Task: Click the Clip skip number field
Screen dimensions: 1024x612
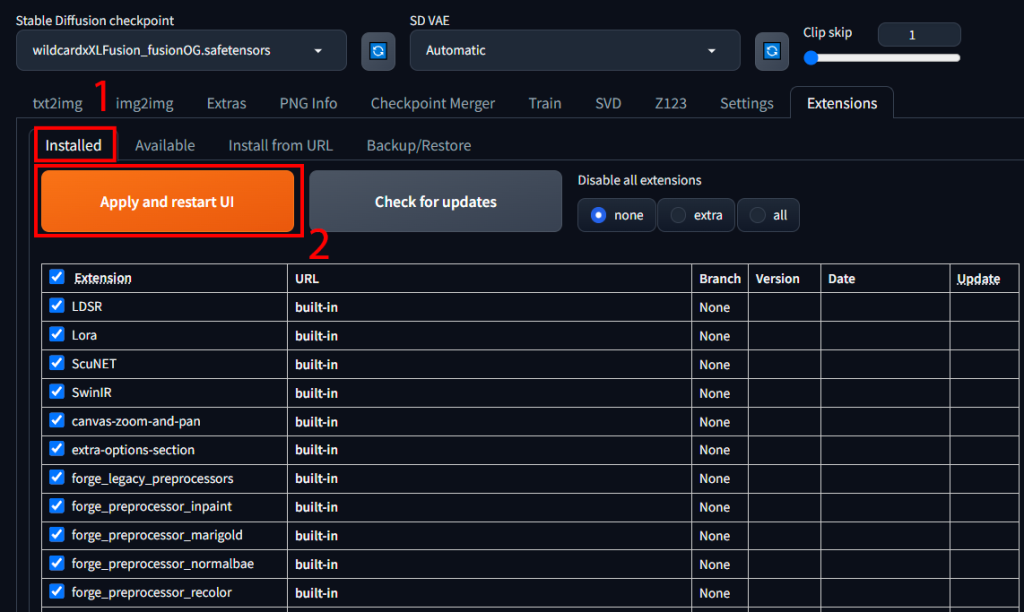Action: coord(918,35)
